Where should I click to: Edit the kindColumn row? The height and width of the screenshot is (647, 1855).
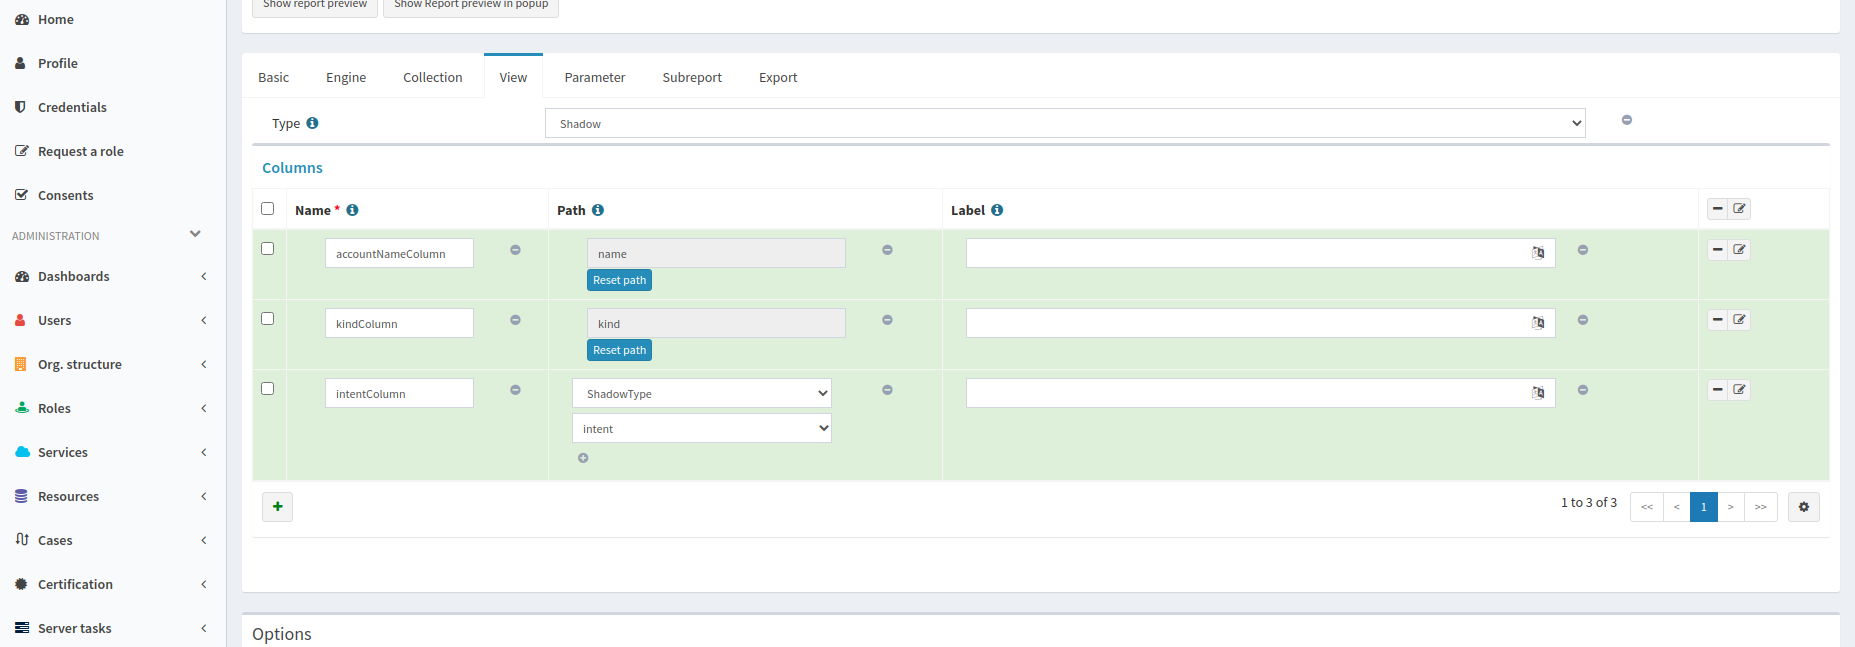pyautogui.click(x=1740, y=320)
